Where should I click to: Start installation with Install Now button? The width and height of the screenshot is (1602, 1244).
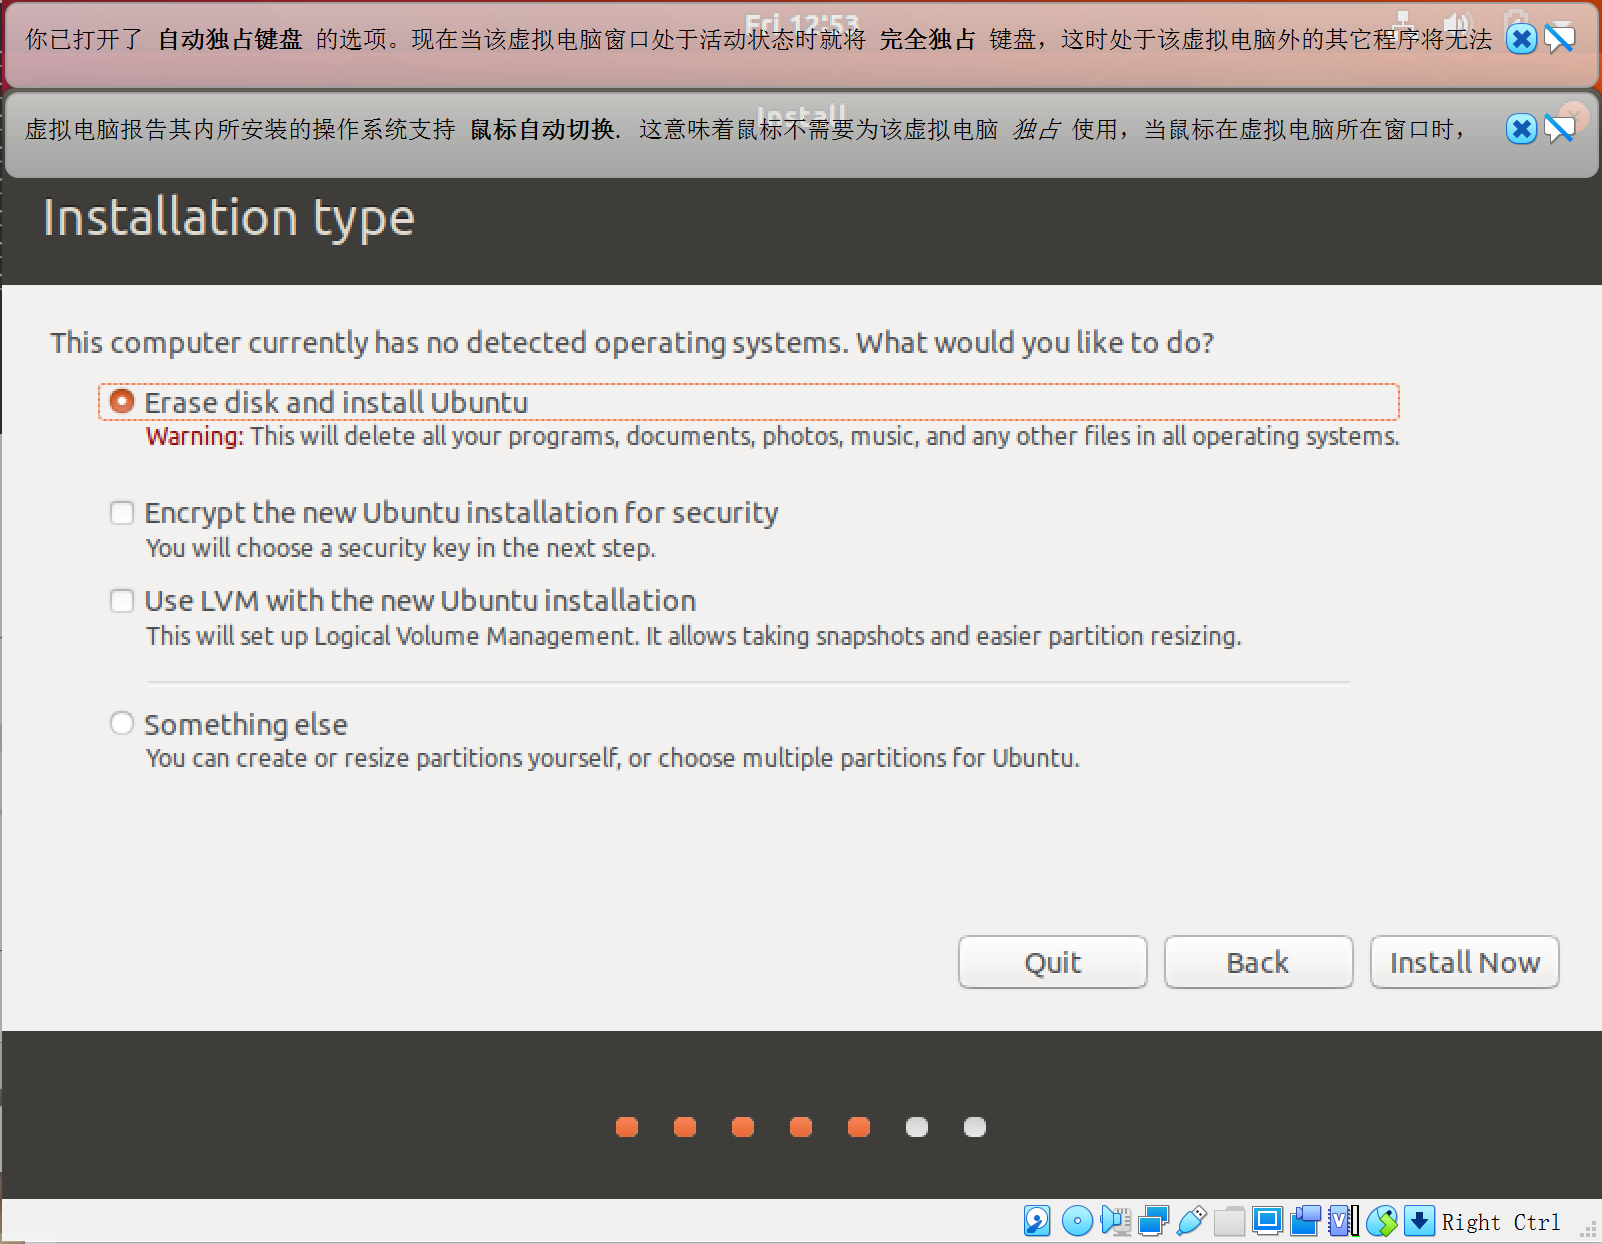[x=1464, y=962]
